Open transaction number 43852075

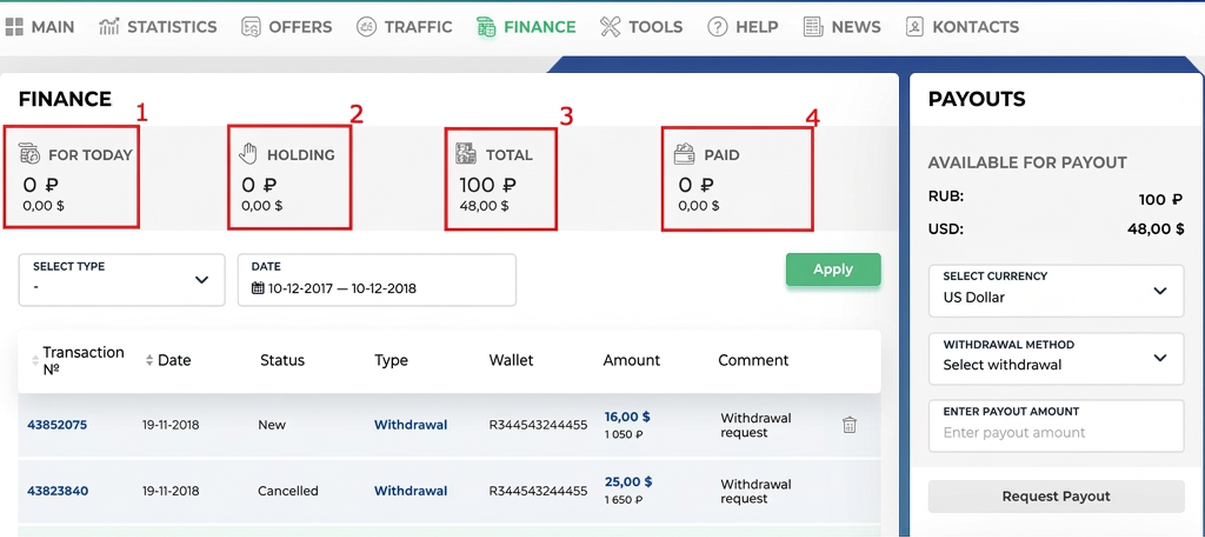57,425
